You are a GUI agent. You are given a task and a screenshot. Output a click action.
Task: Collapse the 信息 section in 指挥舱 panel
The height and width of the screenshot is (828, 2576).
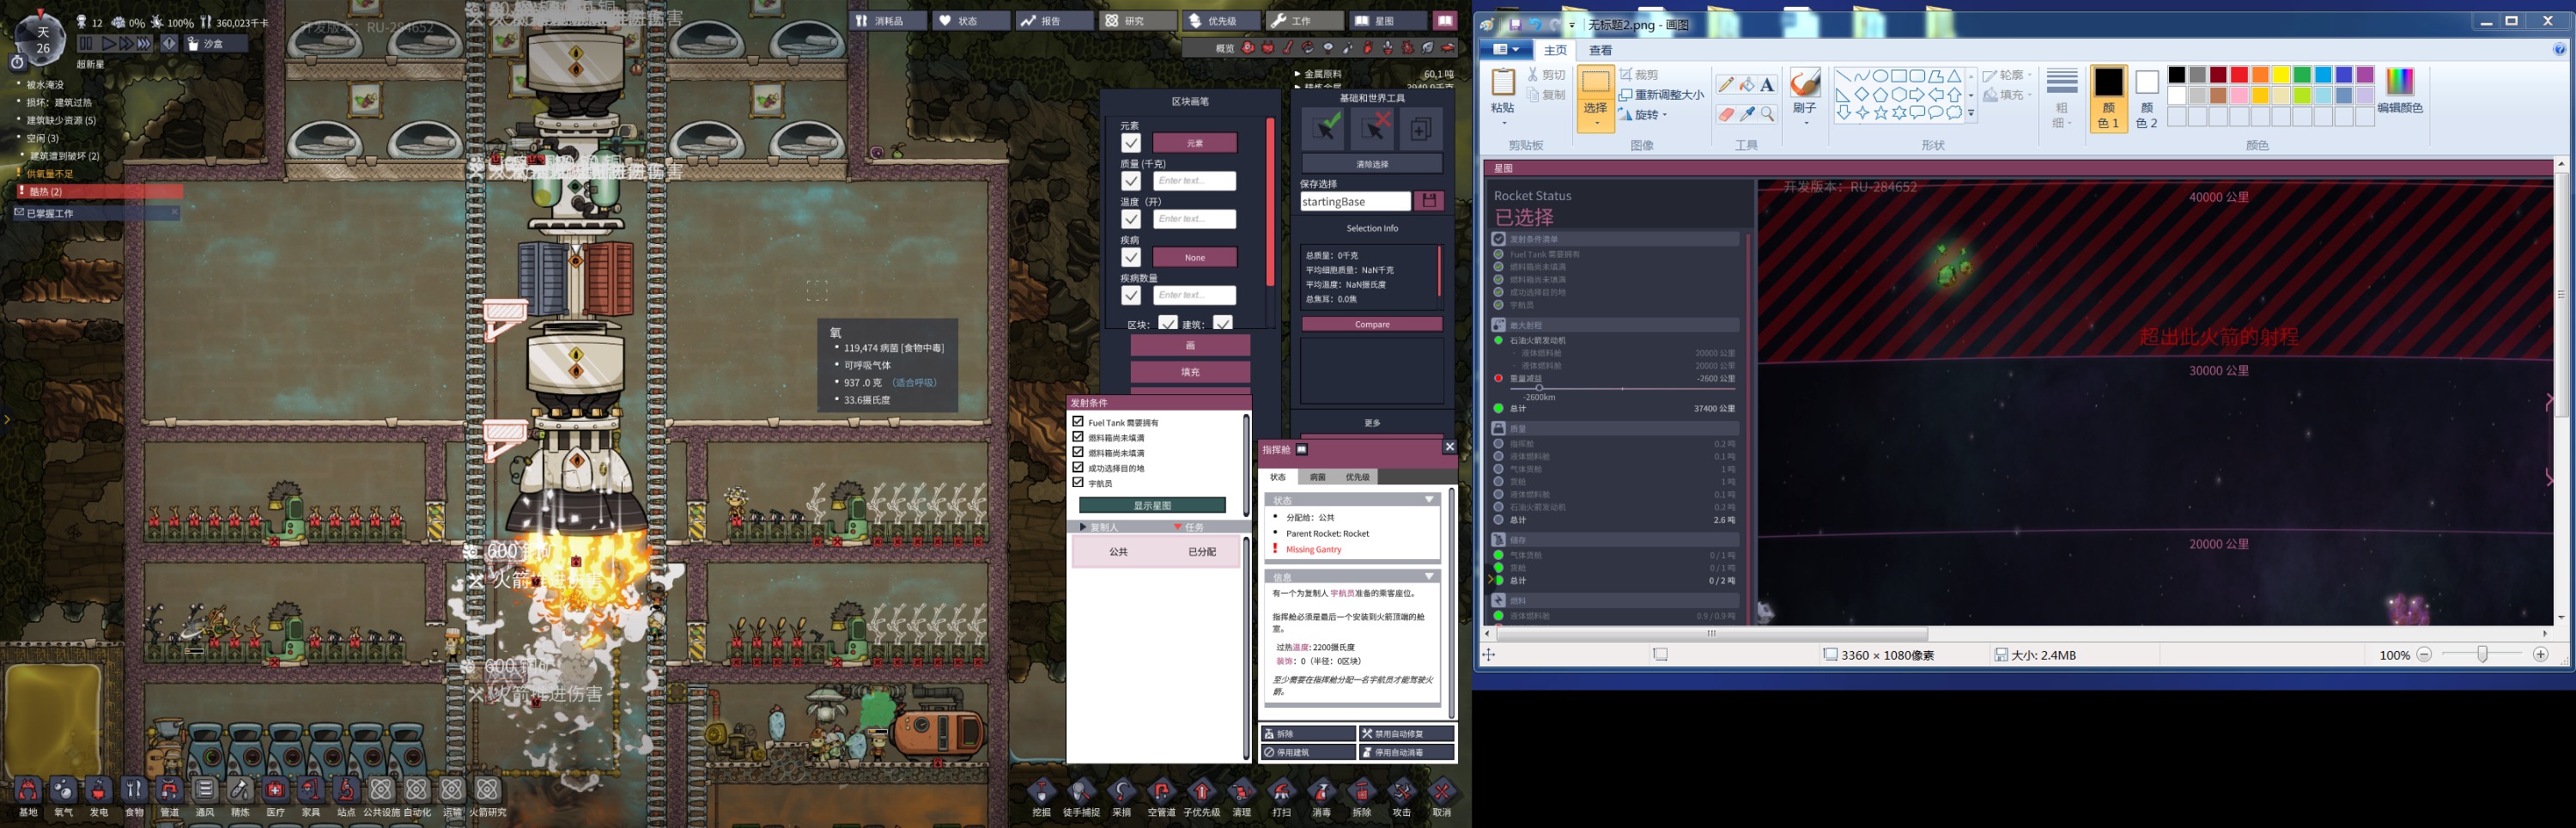click(1428, 576)
